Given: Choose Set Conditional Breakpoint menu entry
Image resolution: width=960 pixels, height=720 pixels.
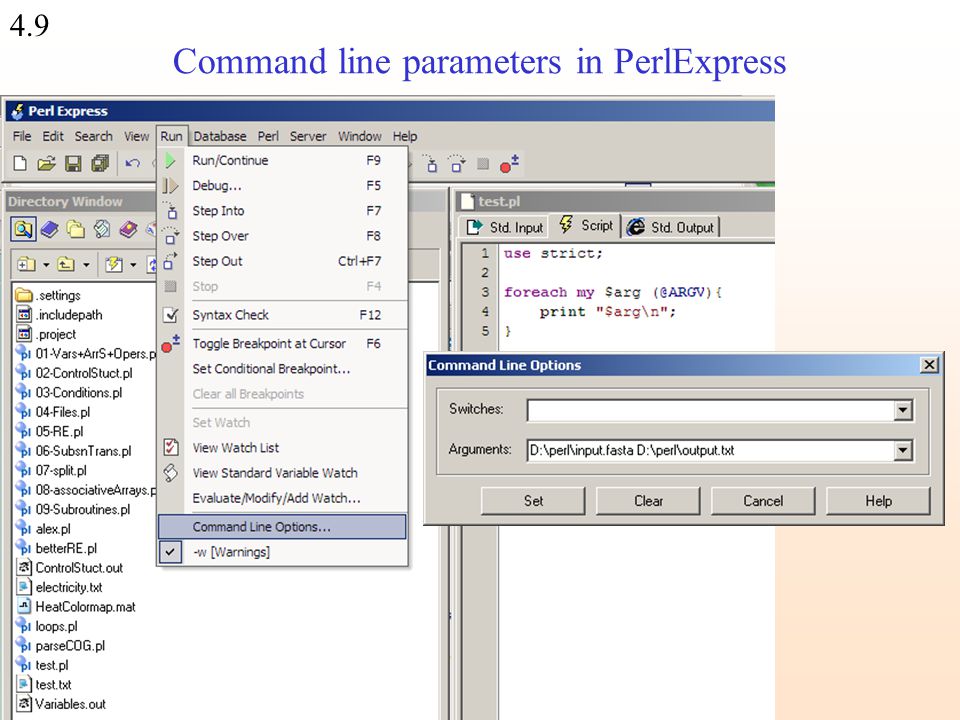Looking at the screenshot, I should click(x=282, y=369).
